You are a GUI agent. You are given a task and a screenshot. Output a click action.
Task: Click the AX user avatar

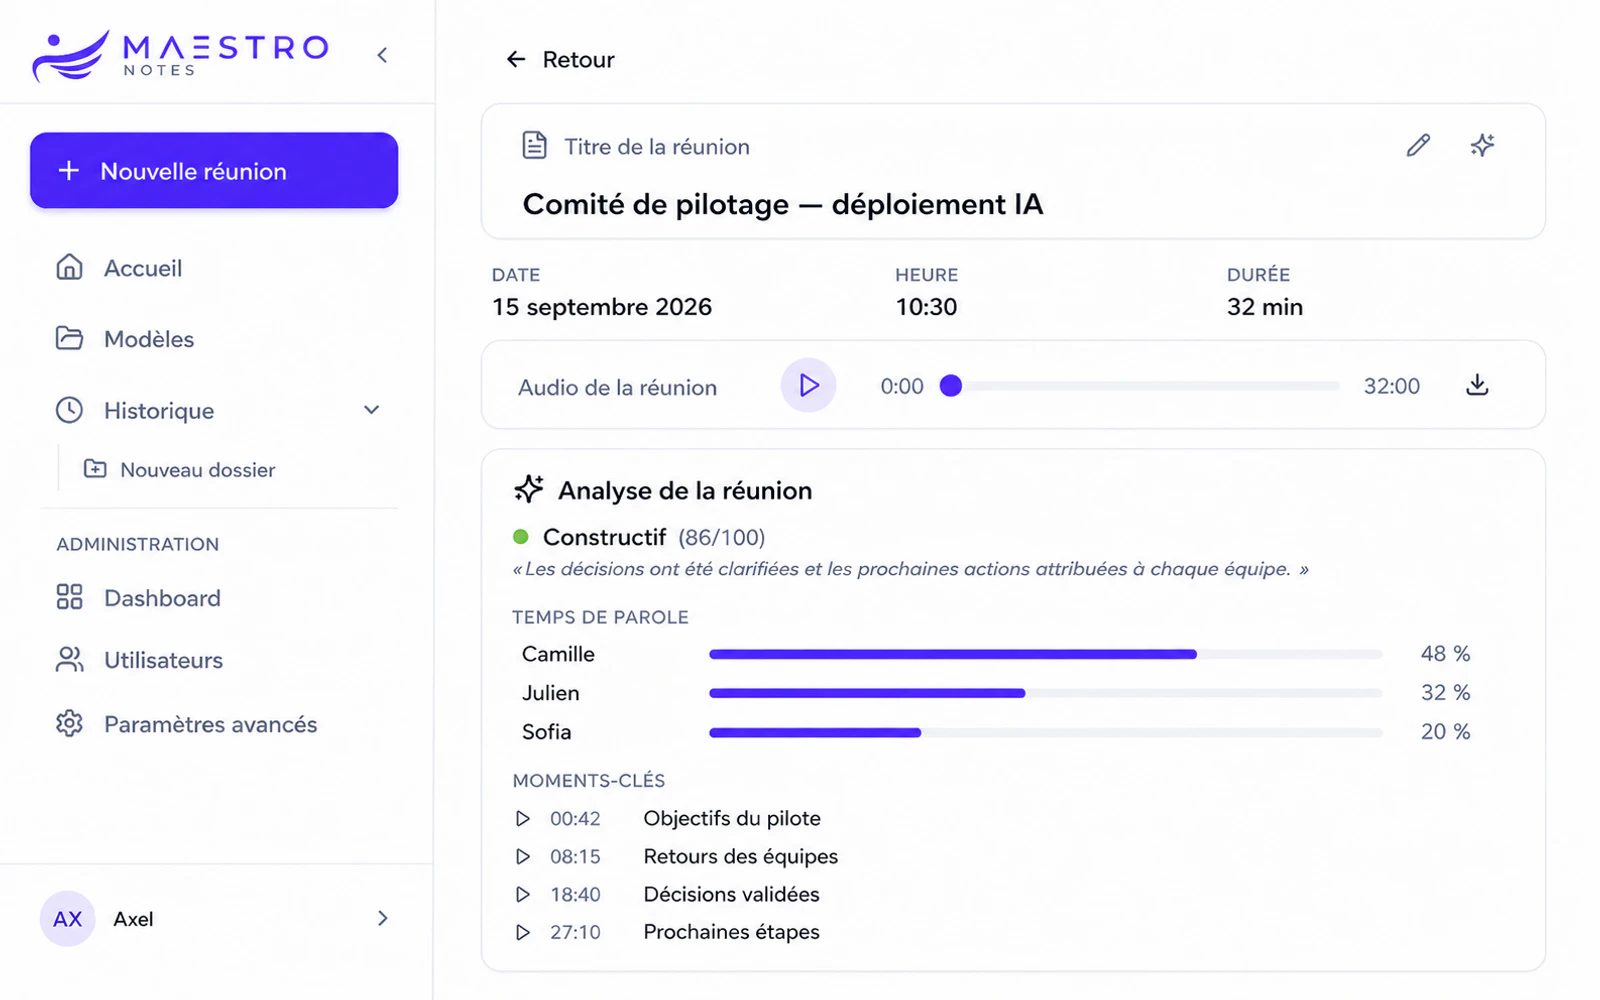pyautogui.click(x=67, y=919)
